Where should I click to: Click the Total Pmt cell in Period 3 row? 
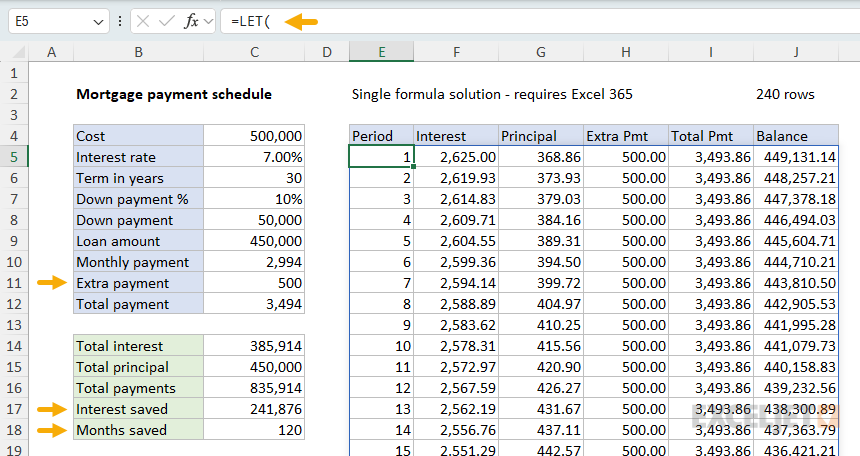[711, 199]
